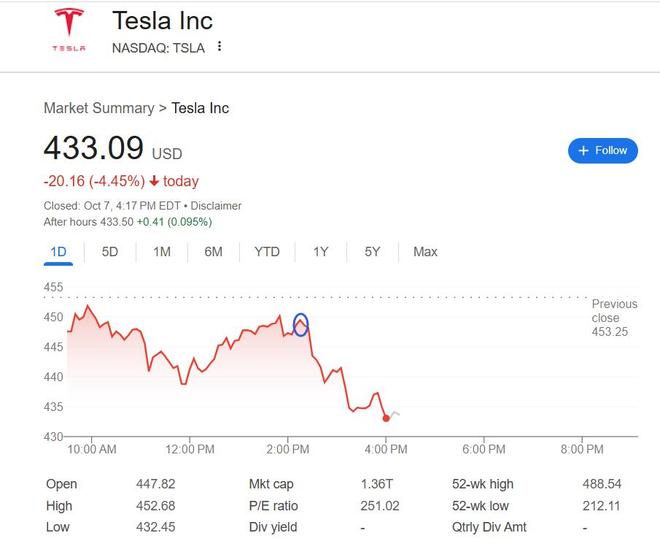Screen dimensions: 660x541
Task: Click the Tesla logo icon
Action: point(69,30)
